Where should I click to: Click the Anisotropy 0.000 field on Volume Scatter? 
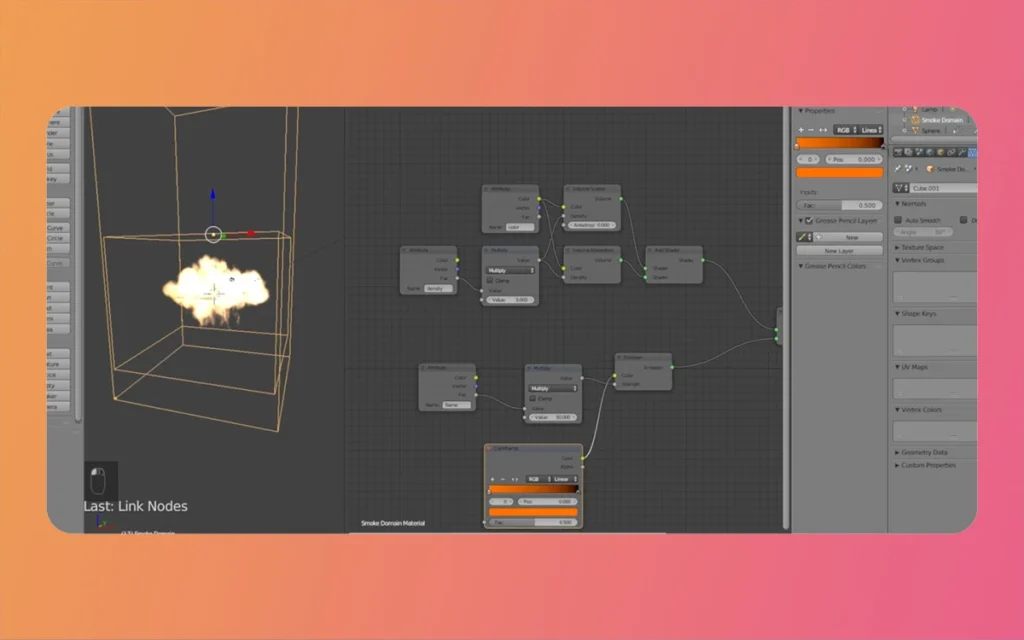tap(592, 225)
